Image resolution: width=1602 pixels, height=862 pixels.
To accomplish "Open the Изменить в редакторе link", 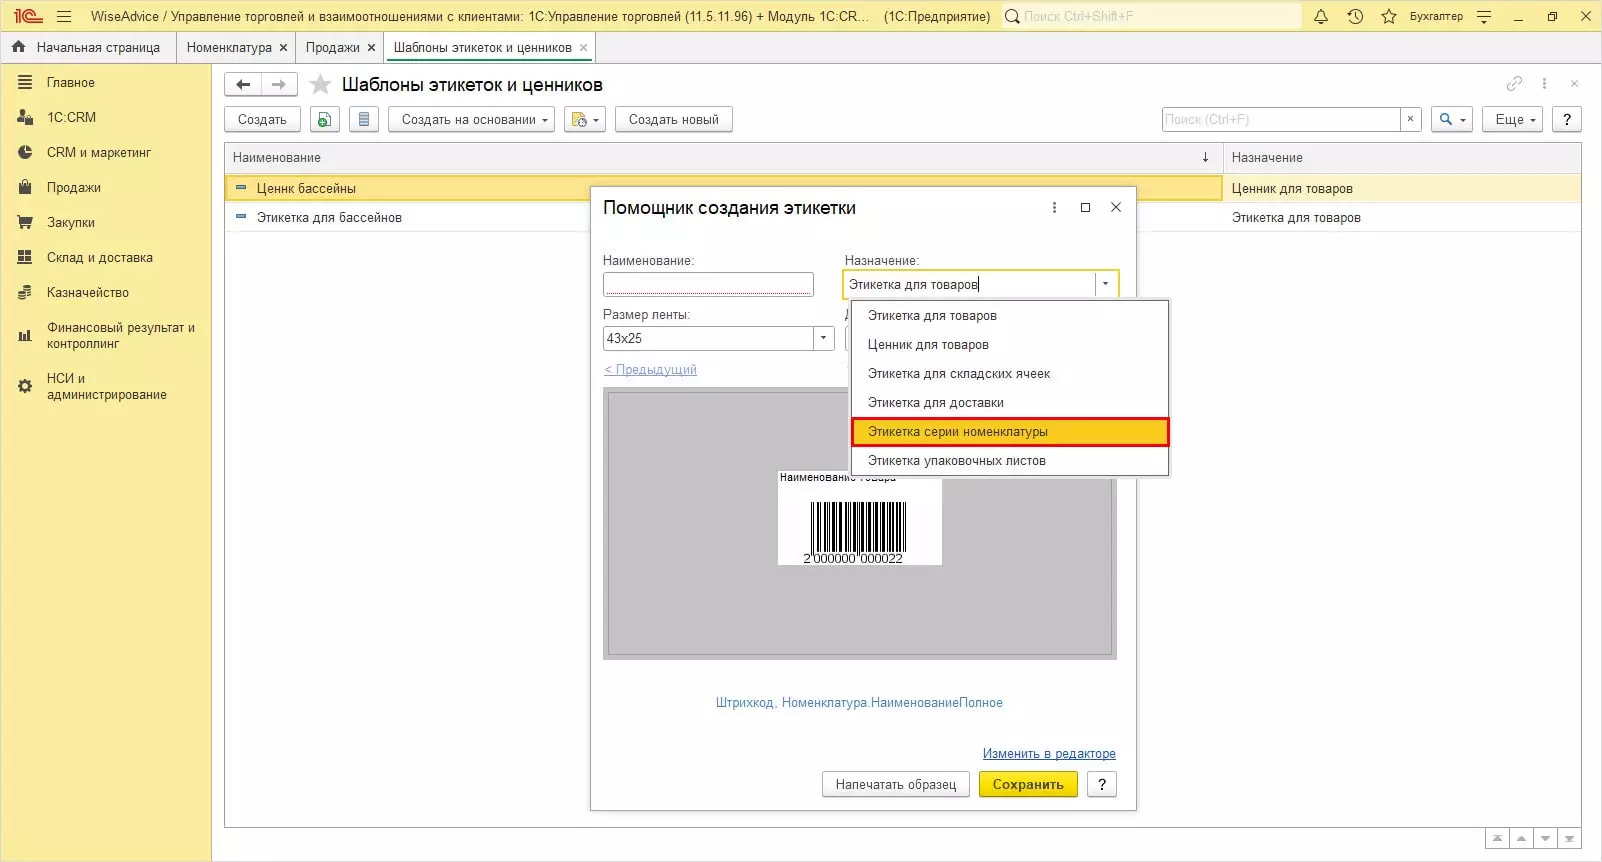I will click(1049, 754).
